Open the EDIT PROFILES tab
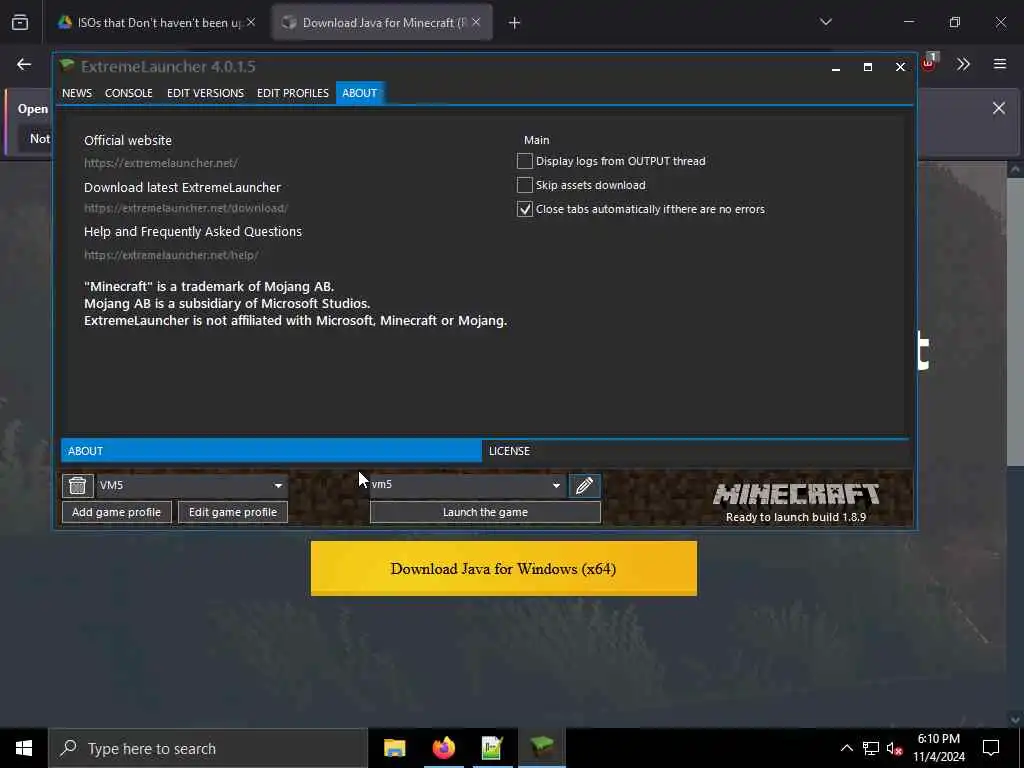This screenshot has height=768, width=1024. (x=293, y=93)
